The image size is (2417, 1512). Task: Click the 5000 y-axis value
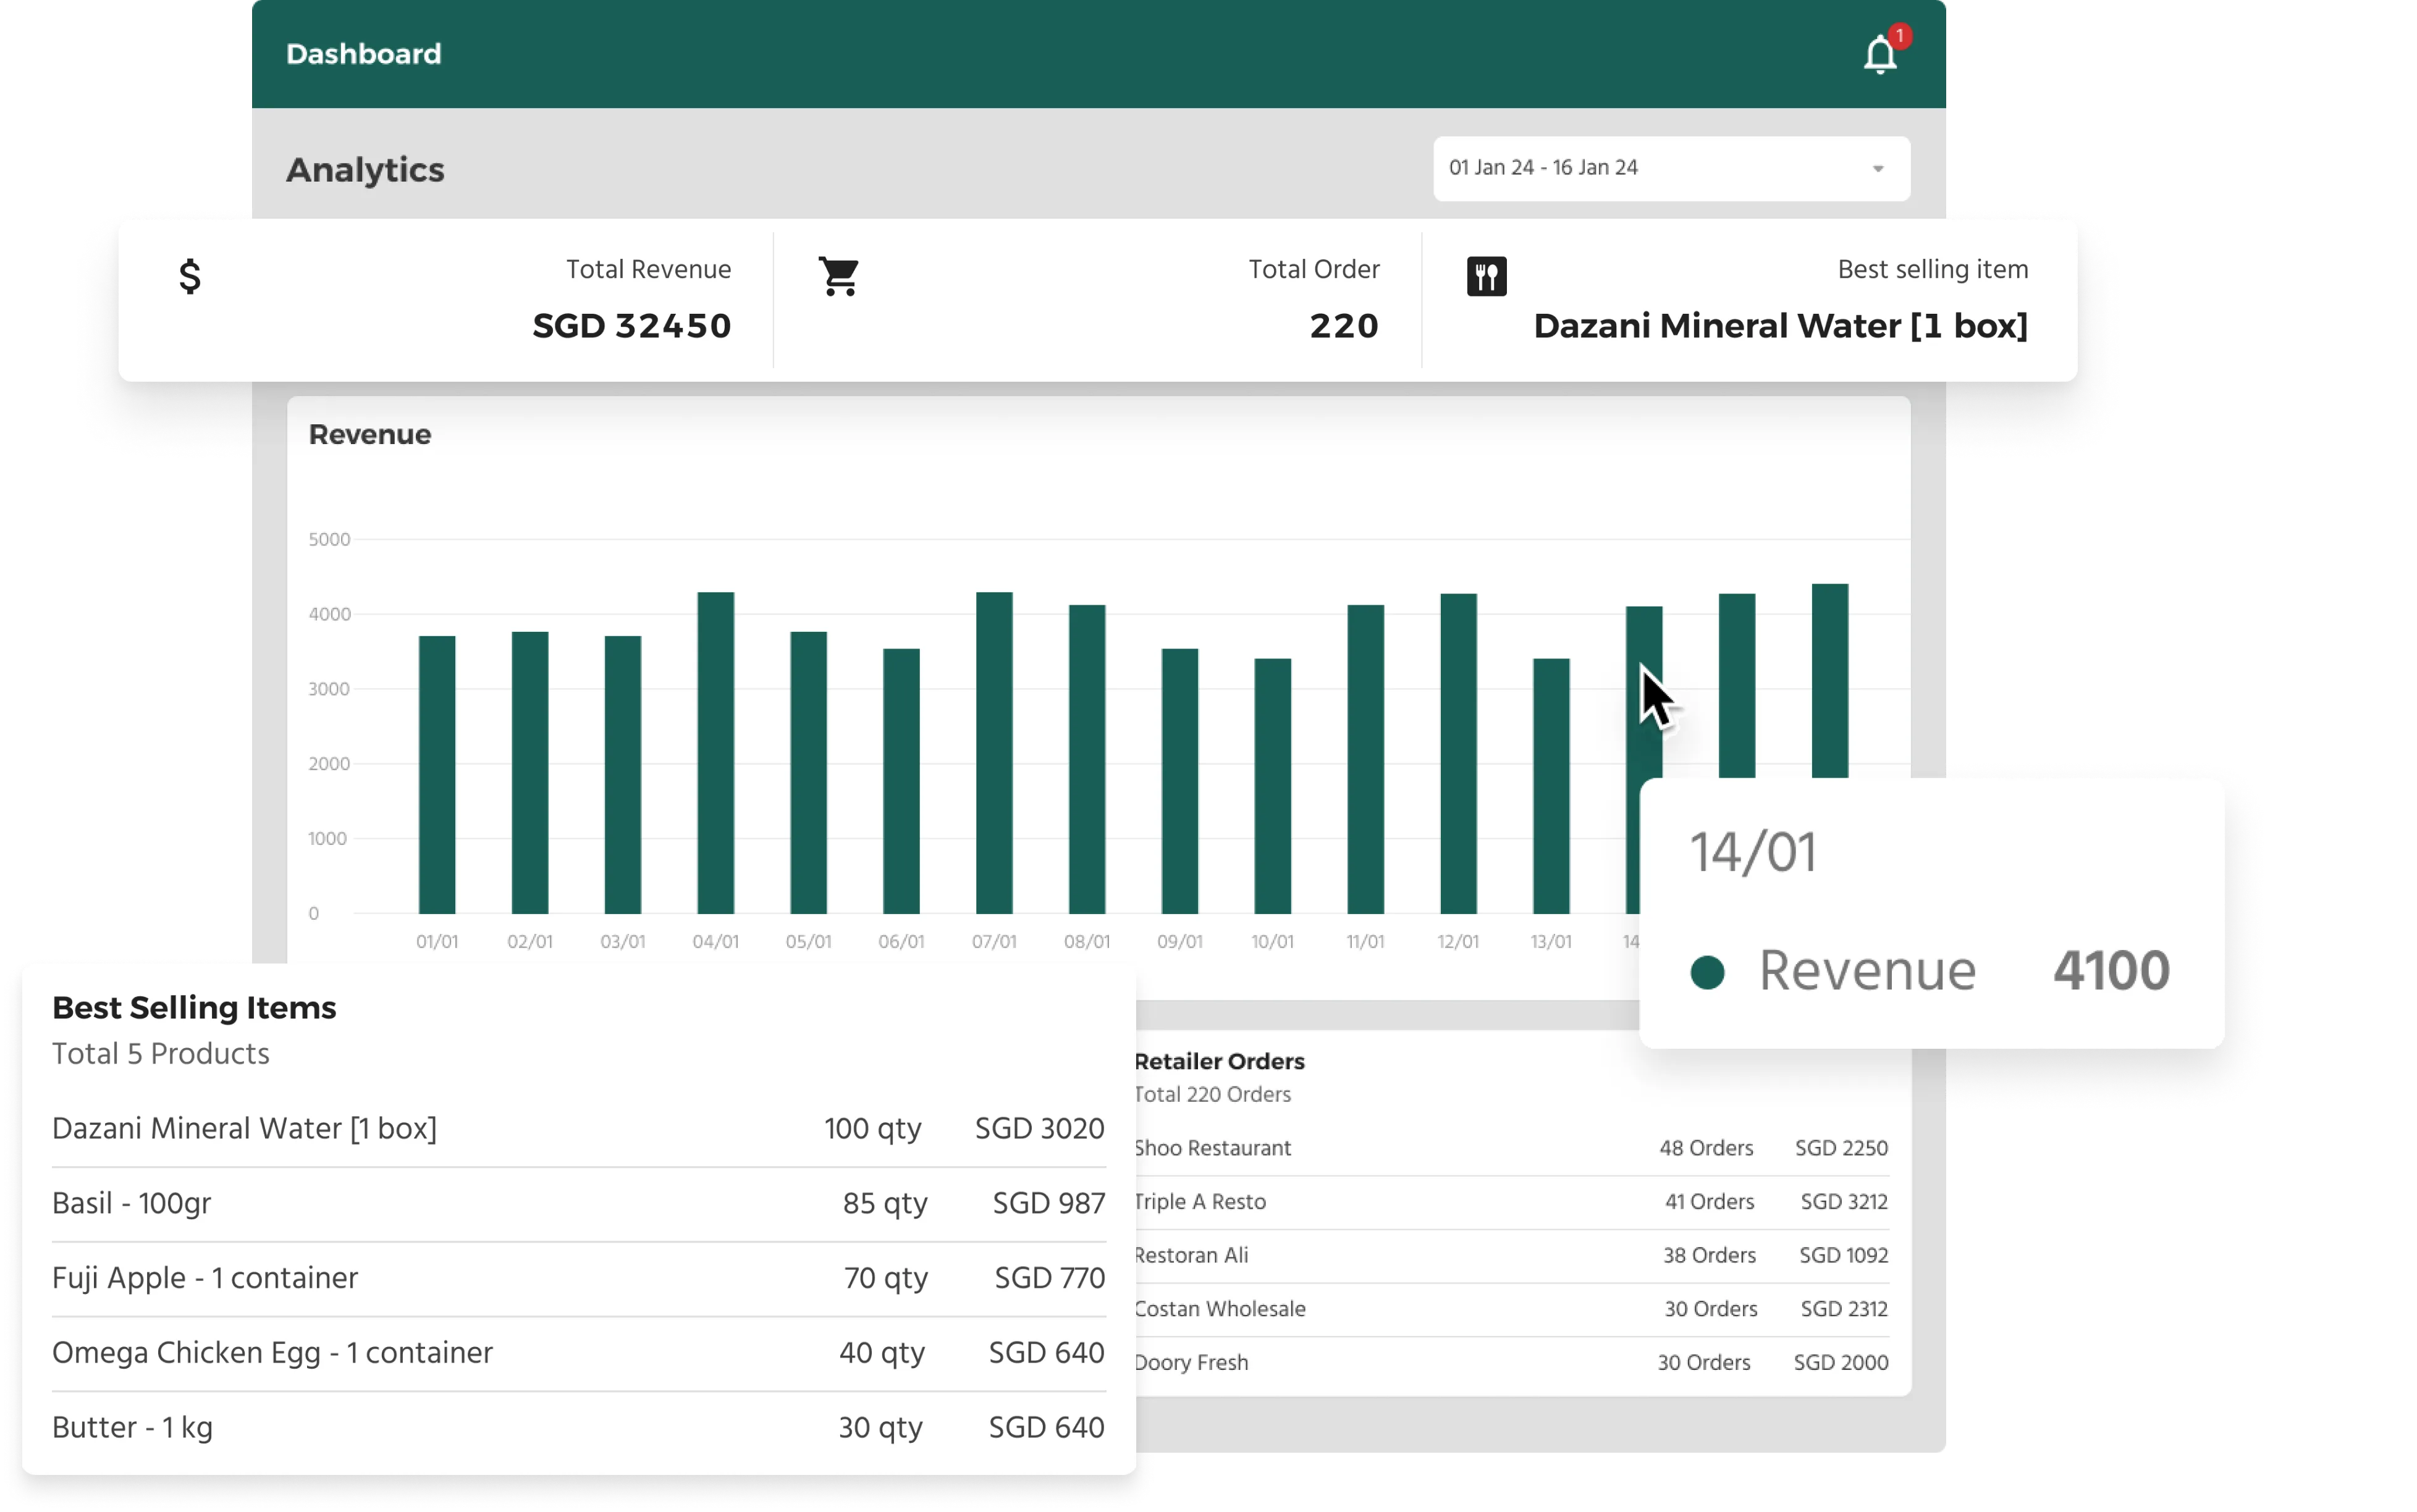coord(329,539)
